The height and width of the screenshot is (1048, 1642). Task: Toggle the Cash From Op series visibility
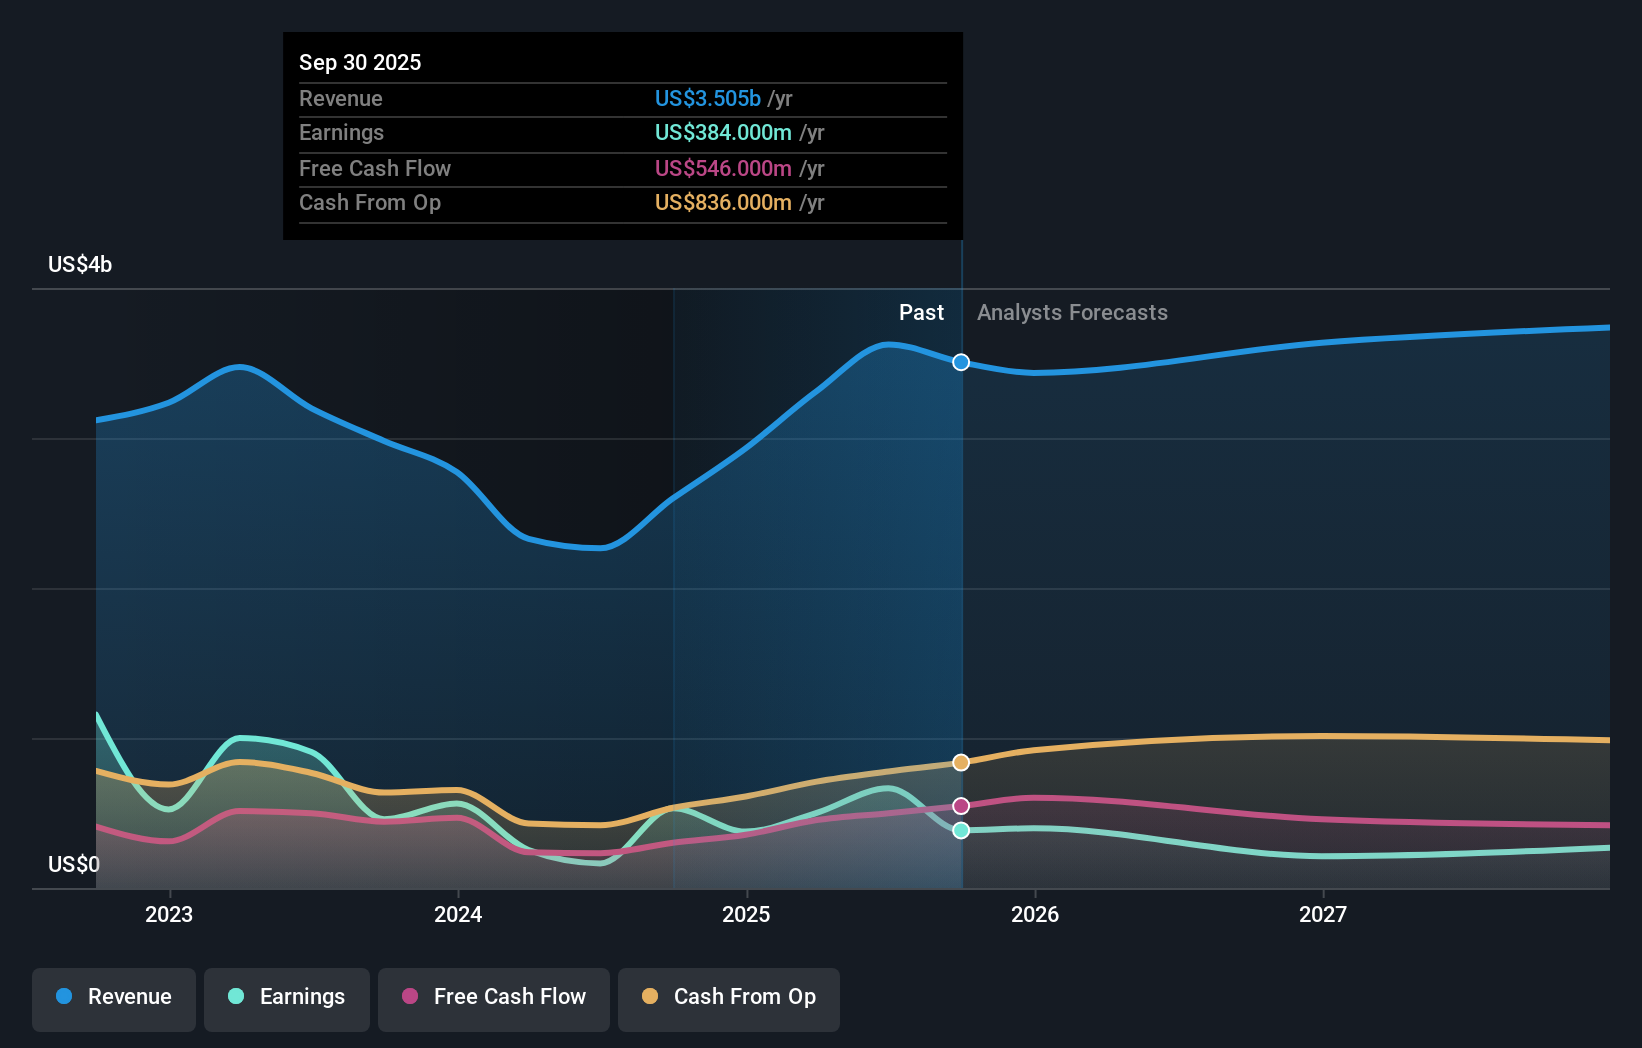click(729, 997)
